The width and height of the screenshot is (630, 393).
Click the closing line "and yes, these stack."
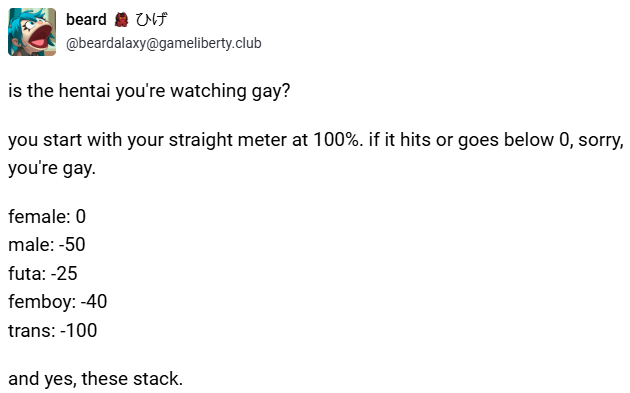[96, 379]
